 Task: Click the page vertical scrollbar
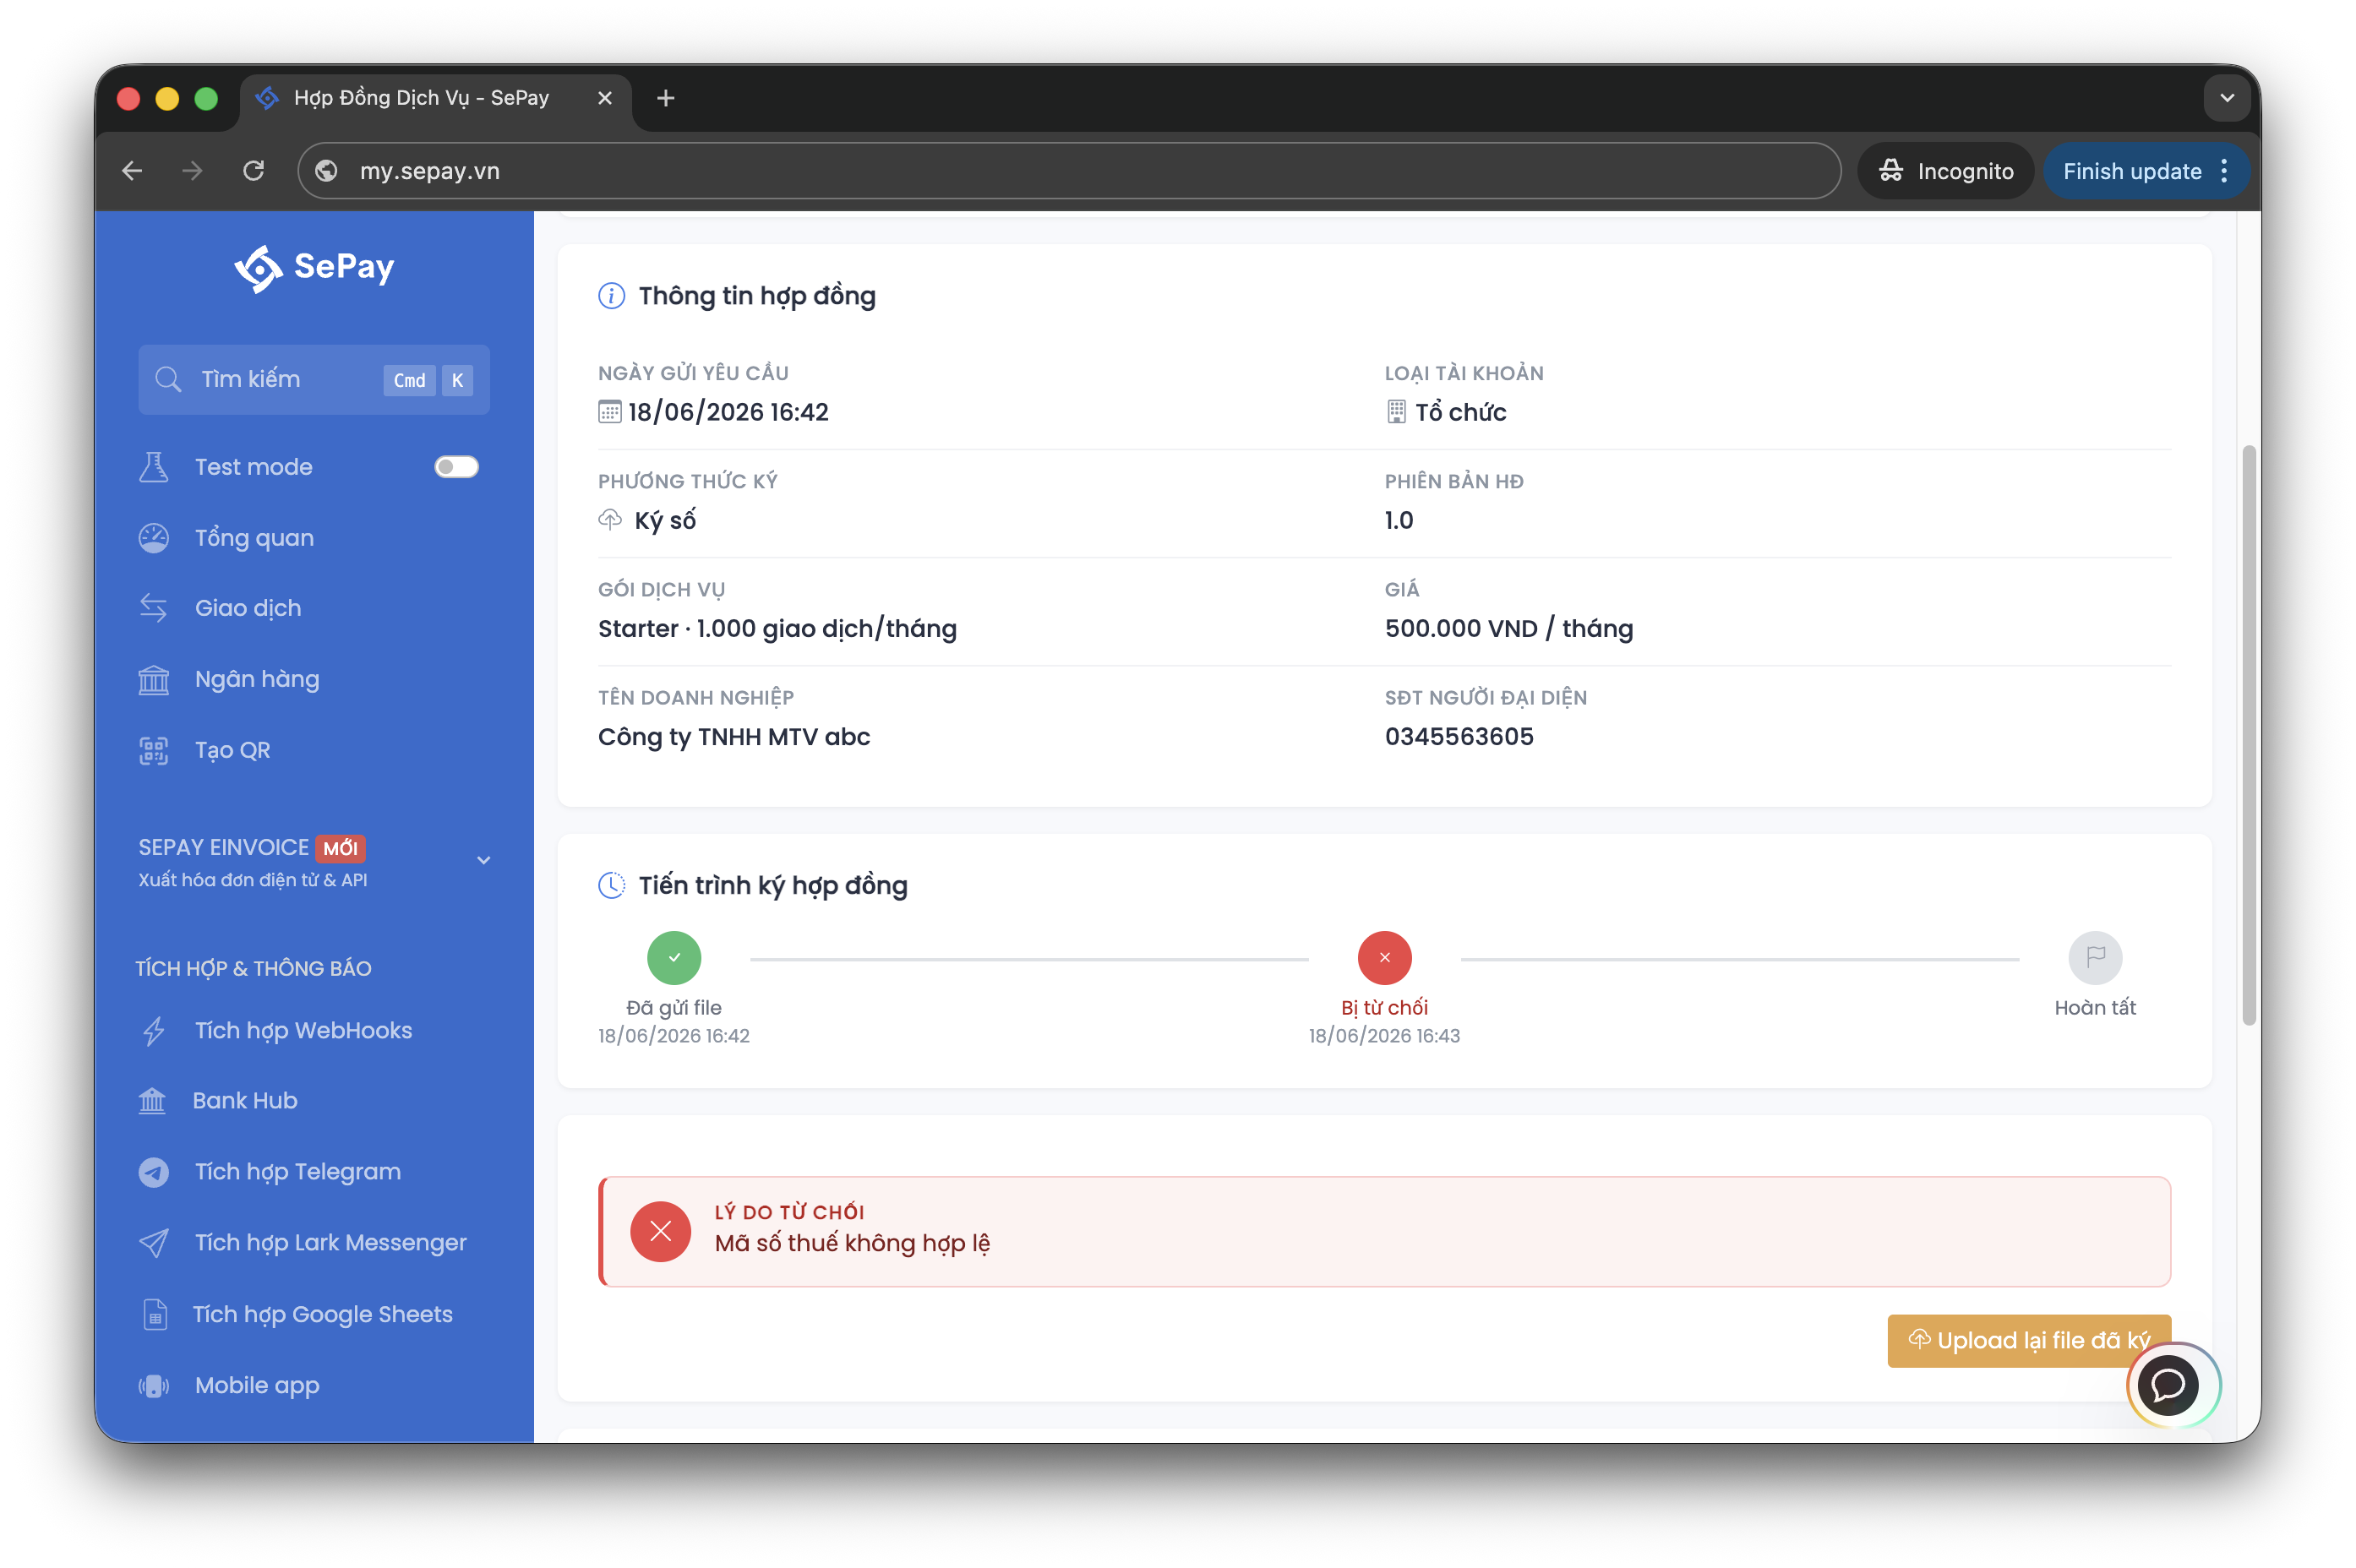point(2249,735)
